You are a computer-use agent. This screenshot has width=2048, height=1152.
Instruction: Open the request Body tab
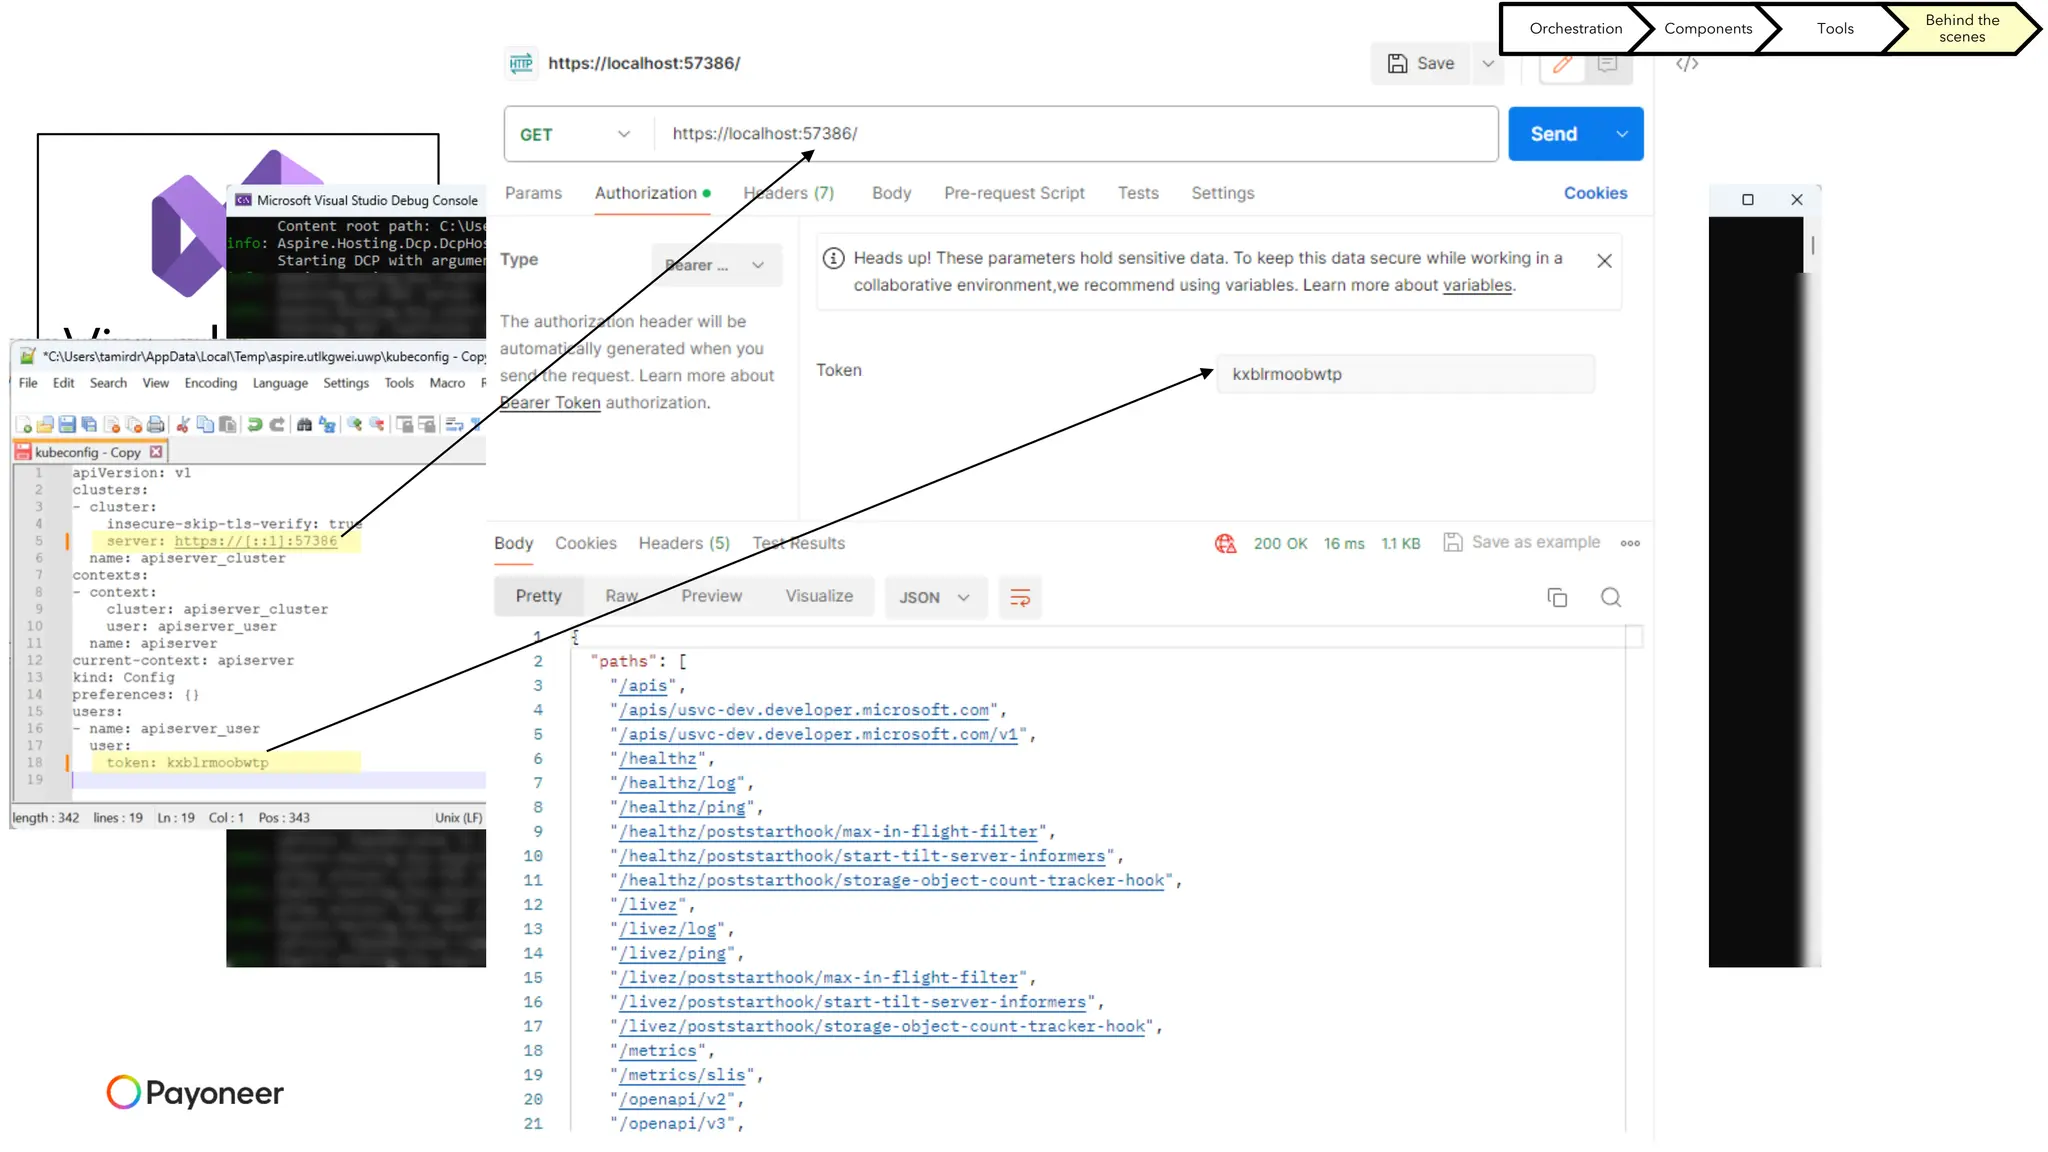point(891,193)
